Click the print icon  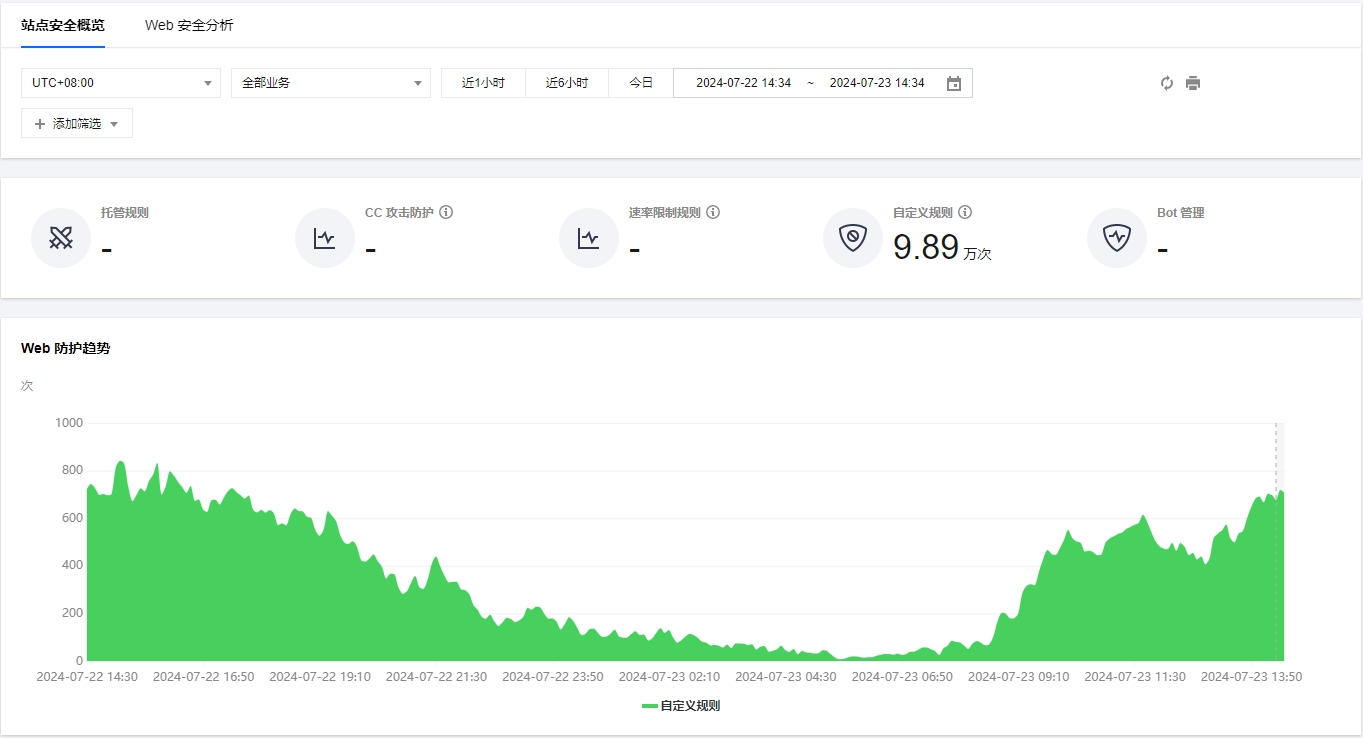point(1193,83)
